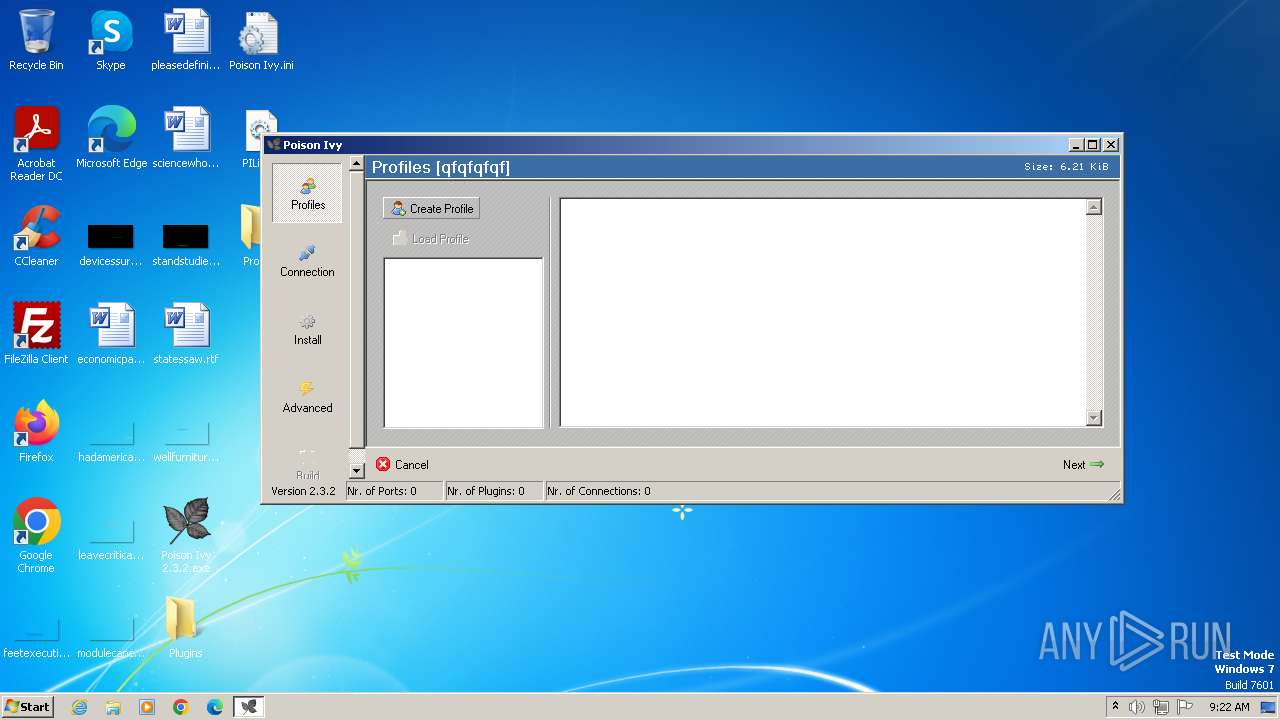Select the Recycle Bin desktop icon
This screenshot has width=1280, height=720.
coord(36,41)
